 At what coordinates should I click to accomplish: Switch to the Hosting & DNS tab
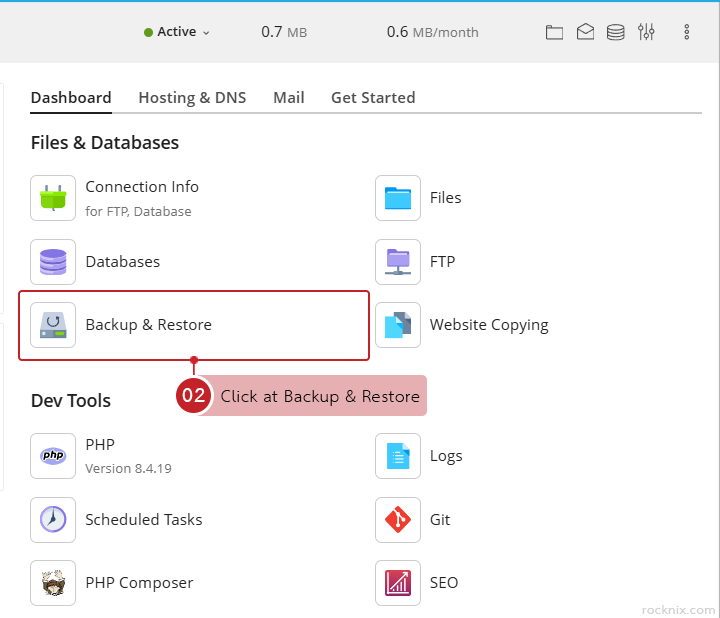(192, 98)
